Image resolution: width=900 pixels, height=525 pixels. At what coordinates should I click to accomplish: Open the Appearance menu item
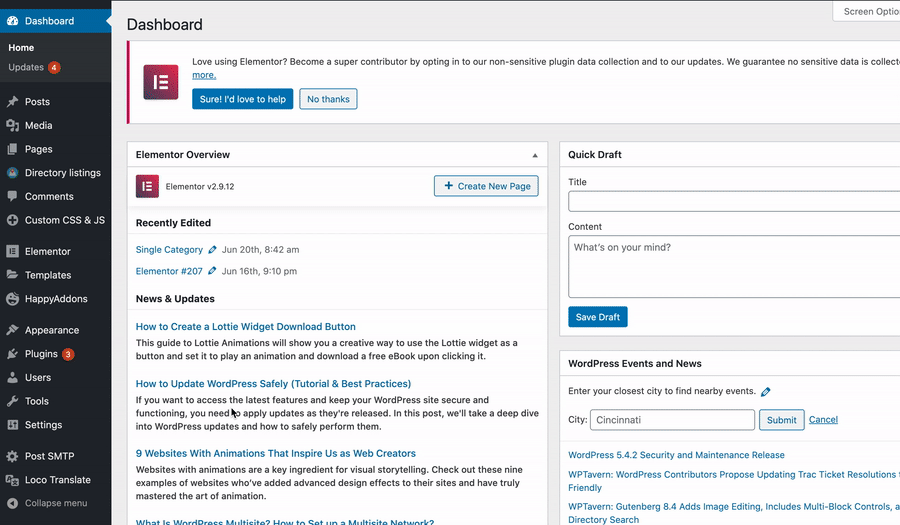tap(52, 330)
